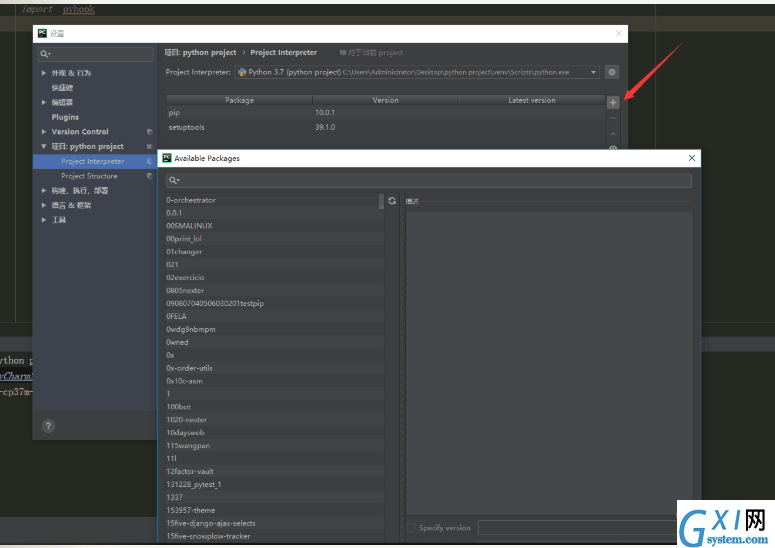Click the Package column header
This screenshot has height=548, width=775.
pyautogui.click(x=239, y=100)
